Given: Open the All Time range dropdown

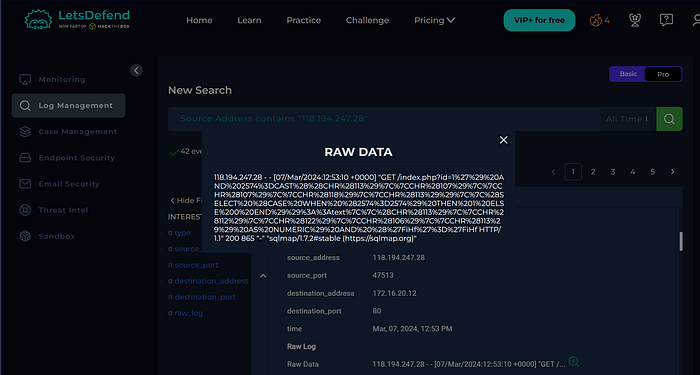Looking at the screenshot, I should 627,119.
